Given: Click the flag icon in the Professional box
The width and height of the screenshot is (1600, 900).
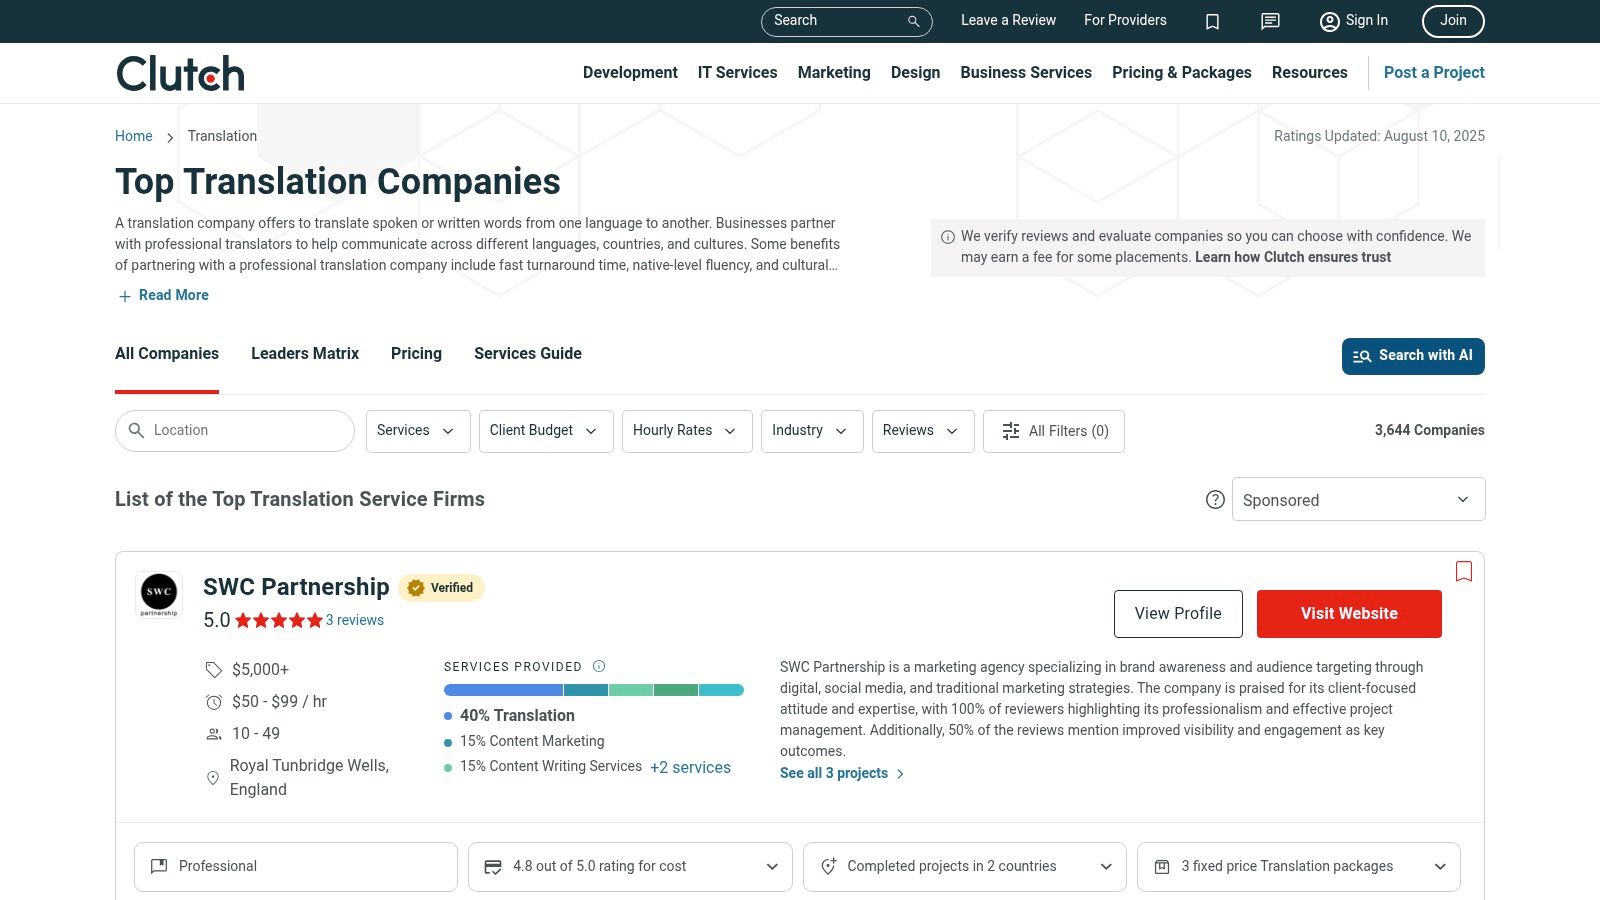Looking at the screenshot, I should [159, 866].
